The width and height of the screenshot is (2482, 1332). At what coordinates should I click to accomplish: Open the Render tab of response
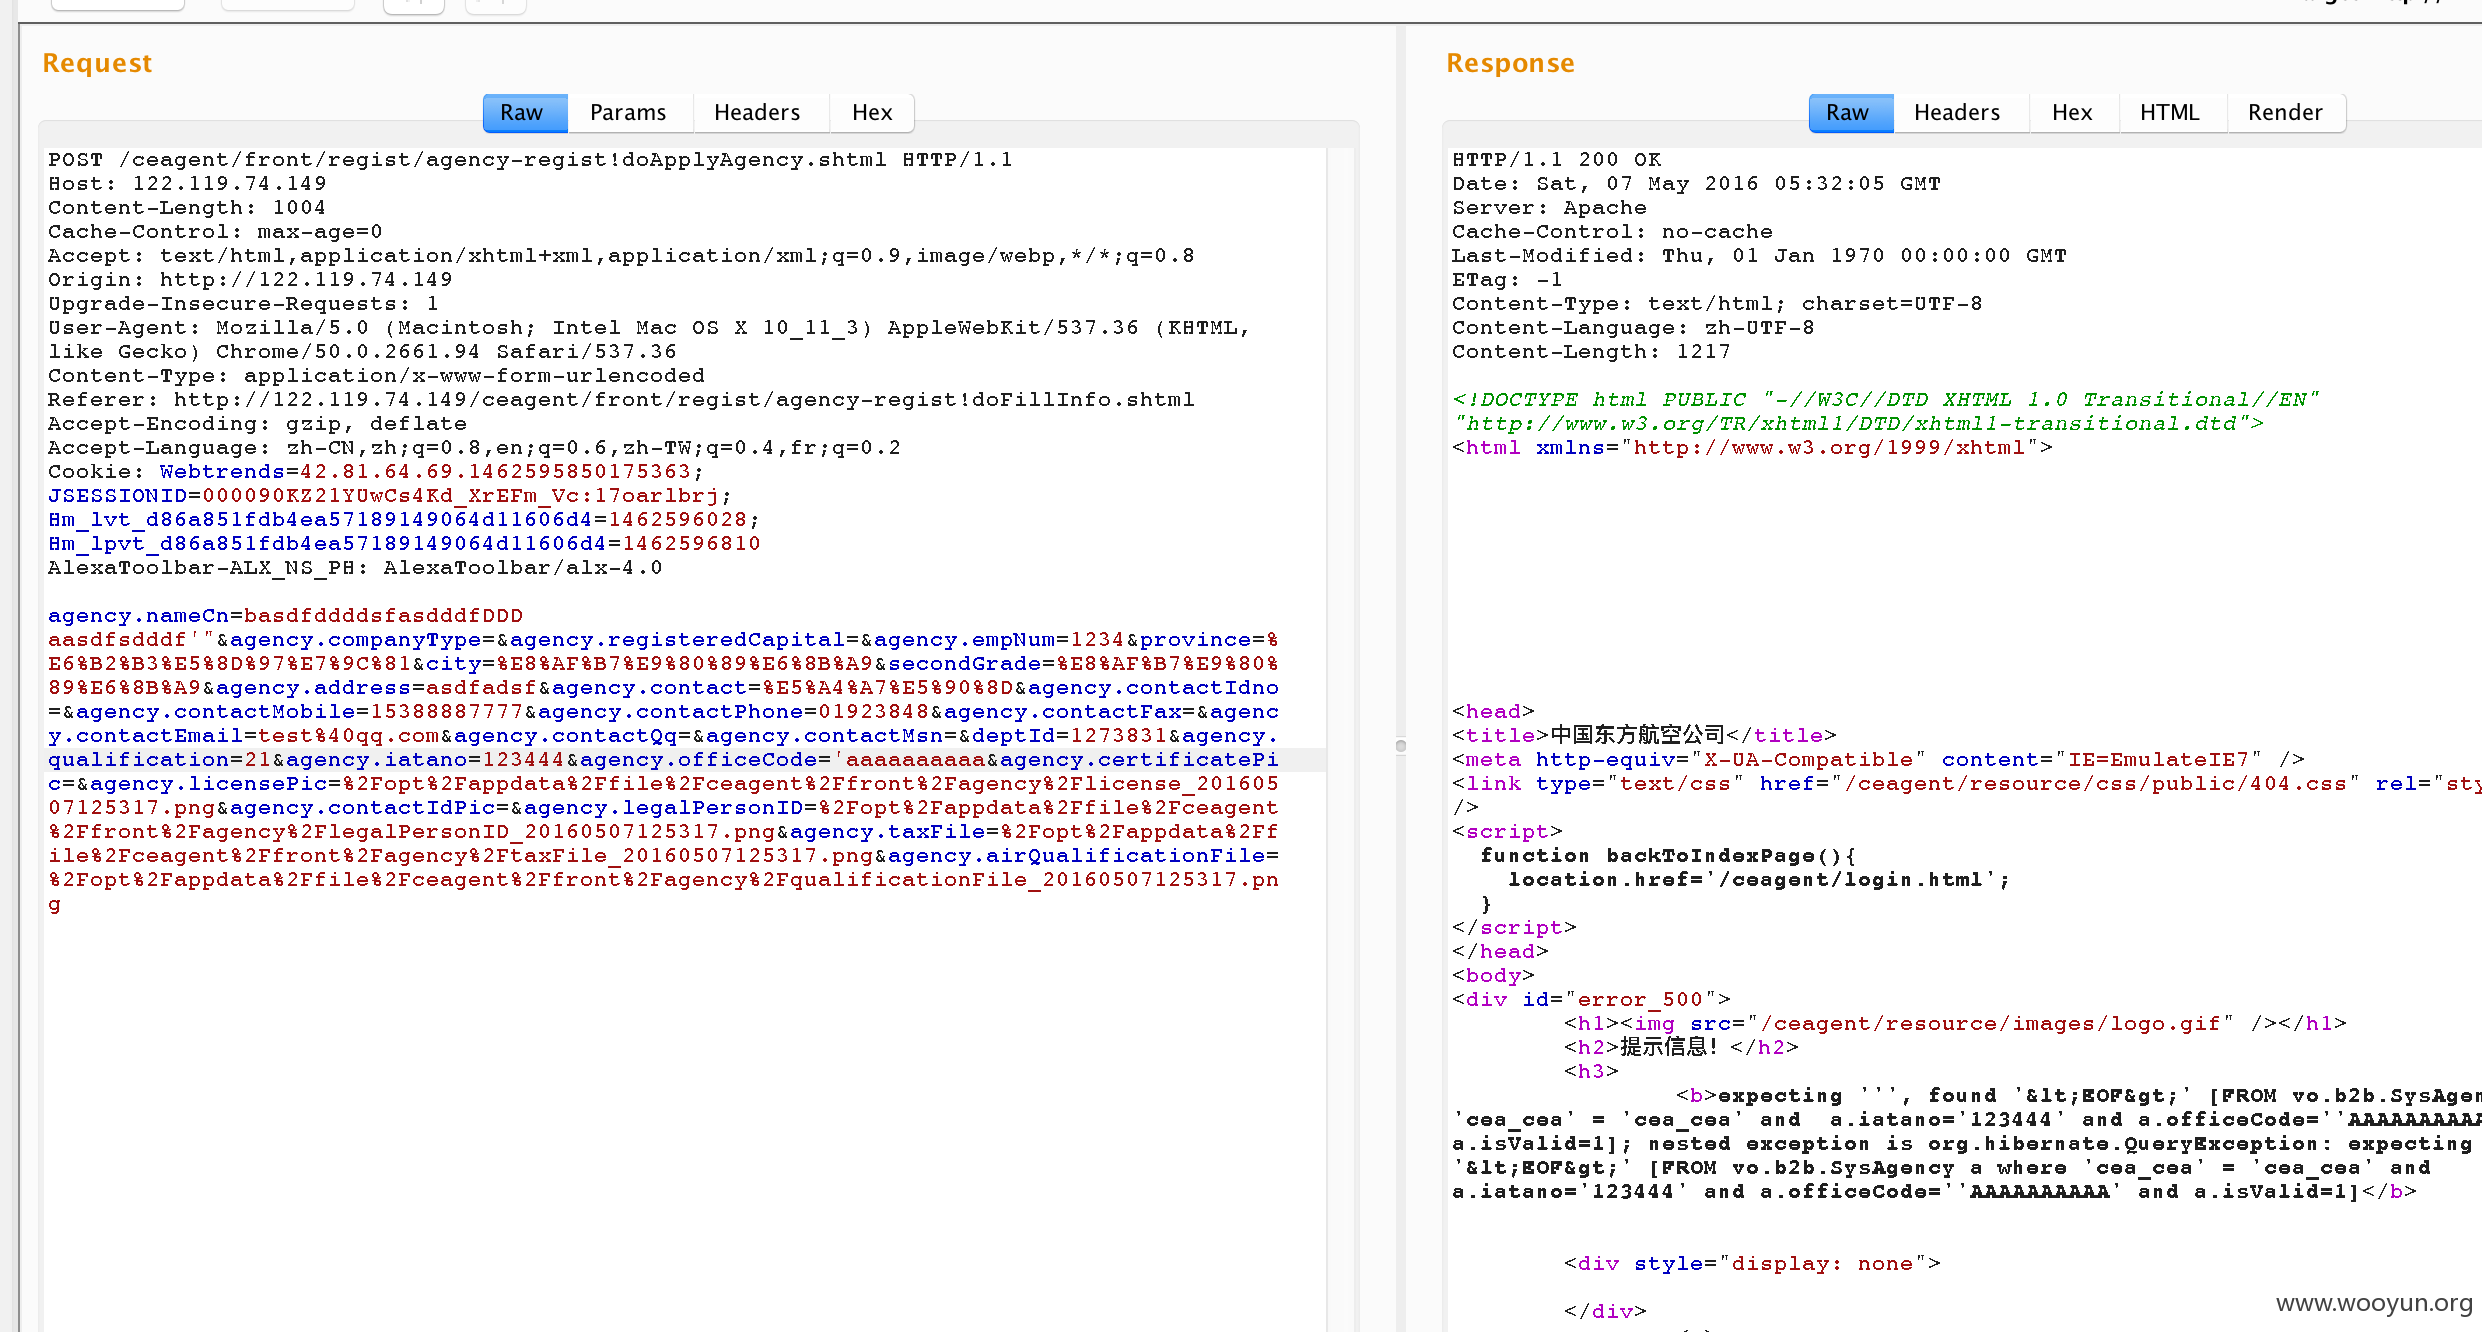2285,113
